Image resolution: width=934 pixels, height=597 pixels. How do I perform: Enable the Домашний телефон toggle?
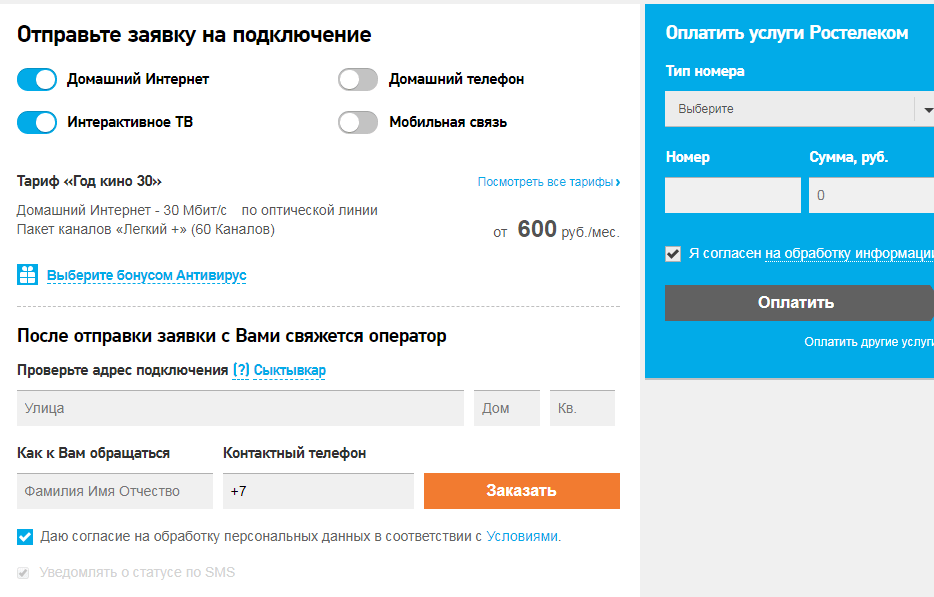tap(358, 79)
